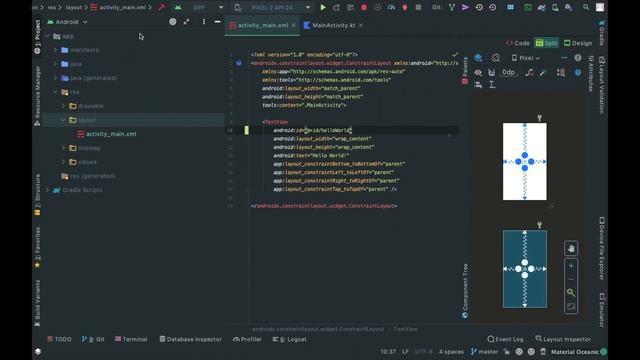The image size is (640, 360).
Task: Open the TODO tool window
Action: point(60,339)
